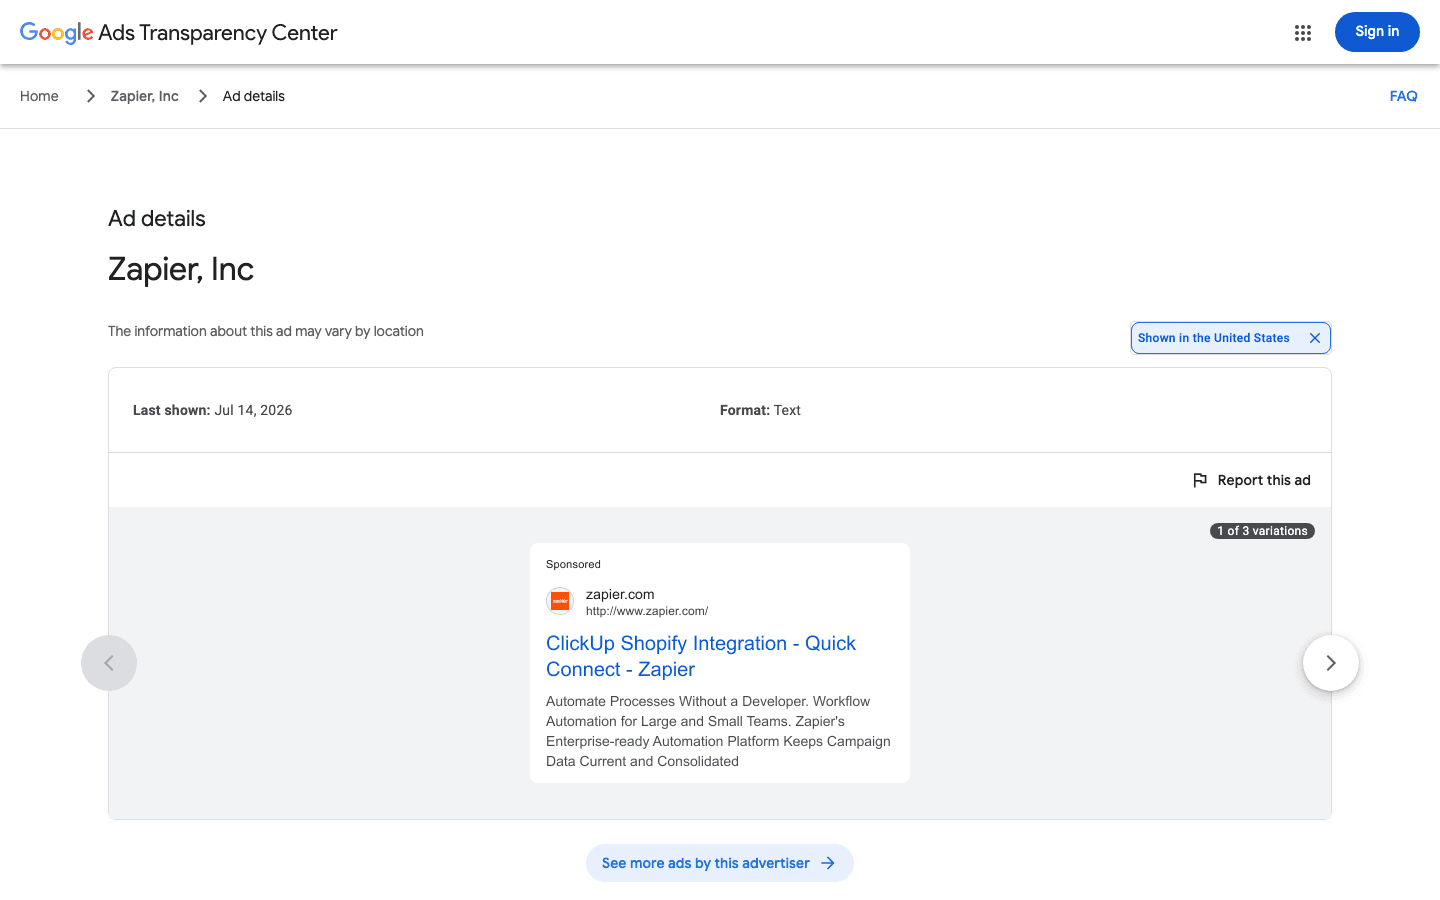Click the Zapier, Inc advertiser heading

coord(181,269)
